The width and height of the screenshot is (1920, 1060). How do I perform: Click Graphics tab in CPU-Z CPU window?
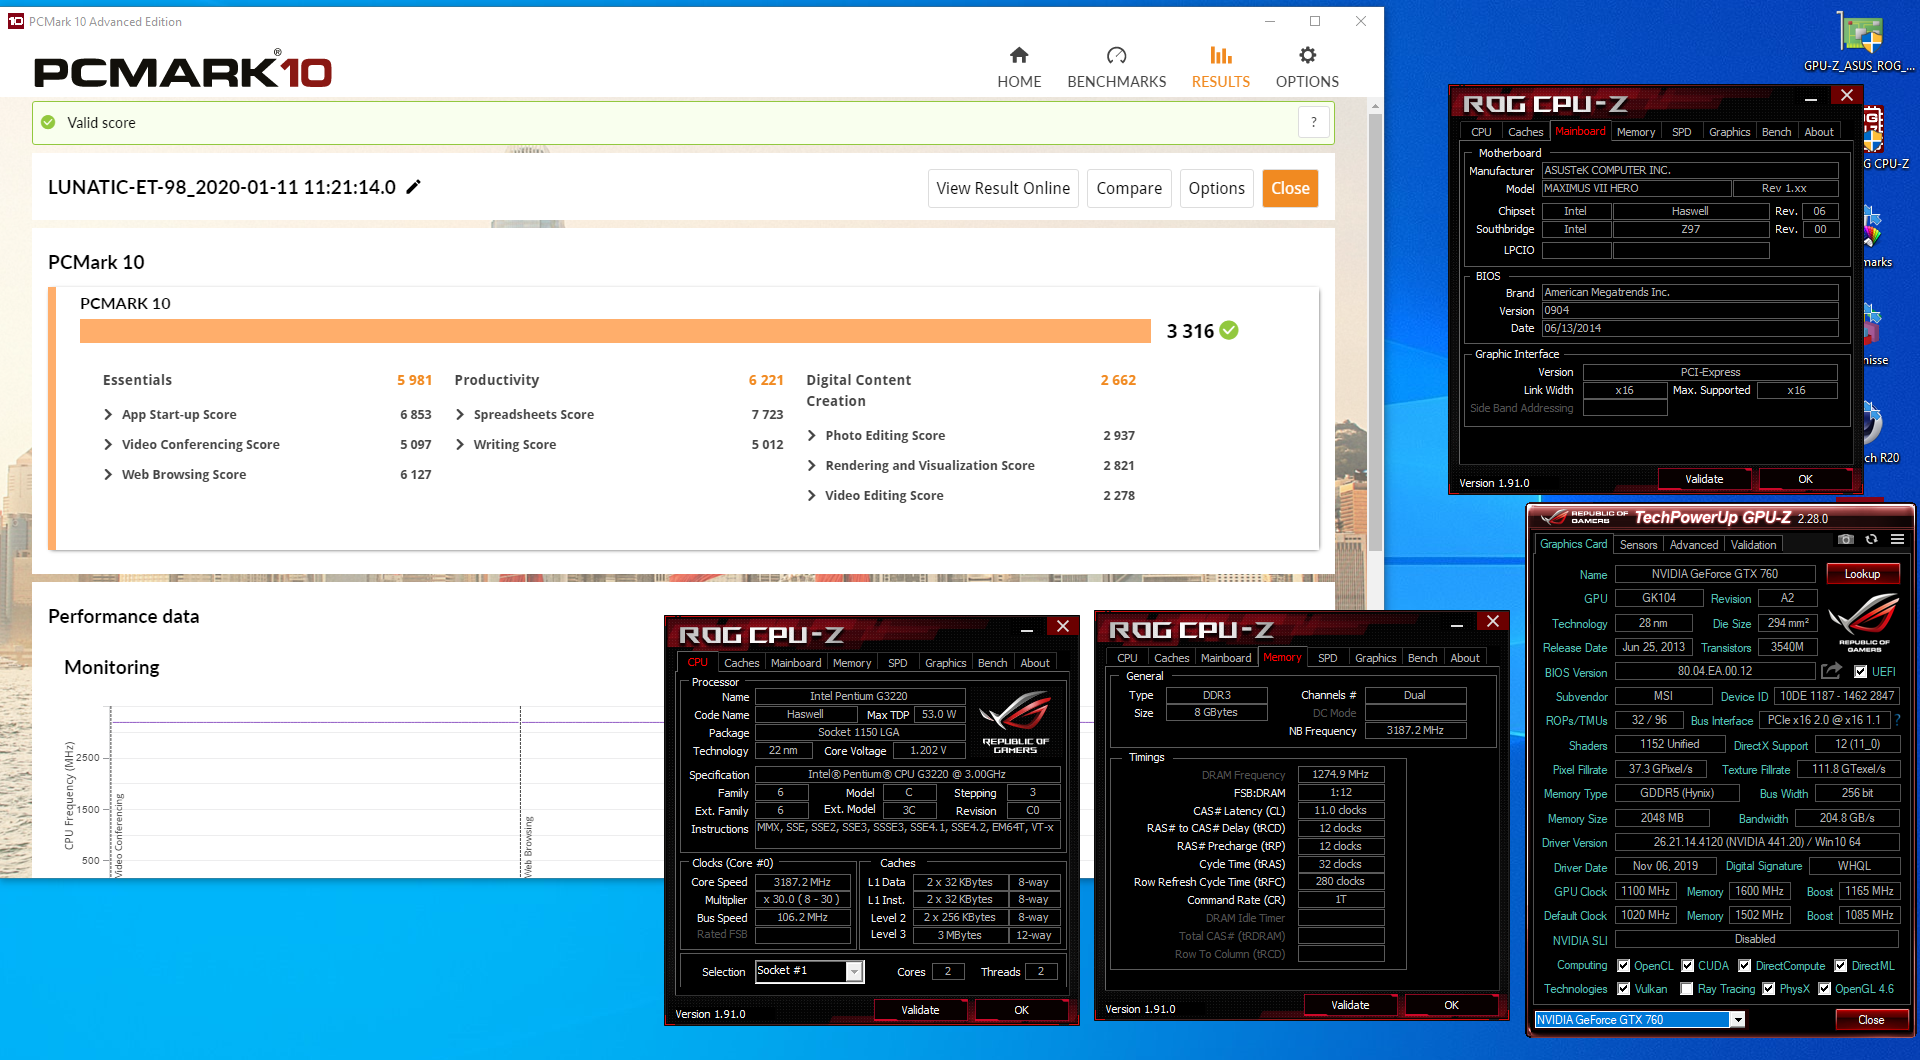[945, 663]
